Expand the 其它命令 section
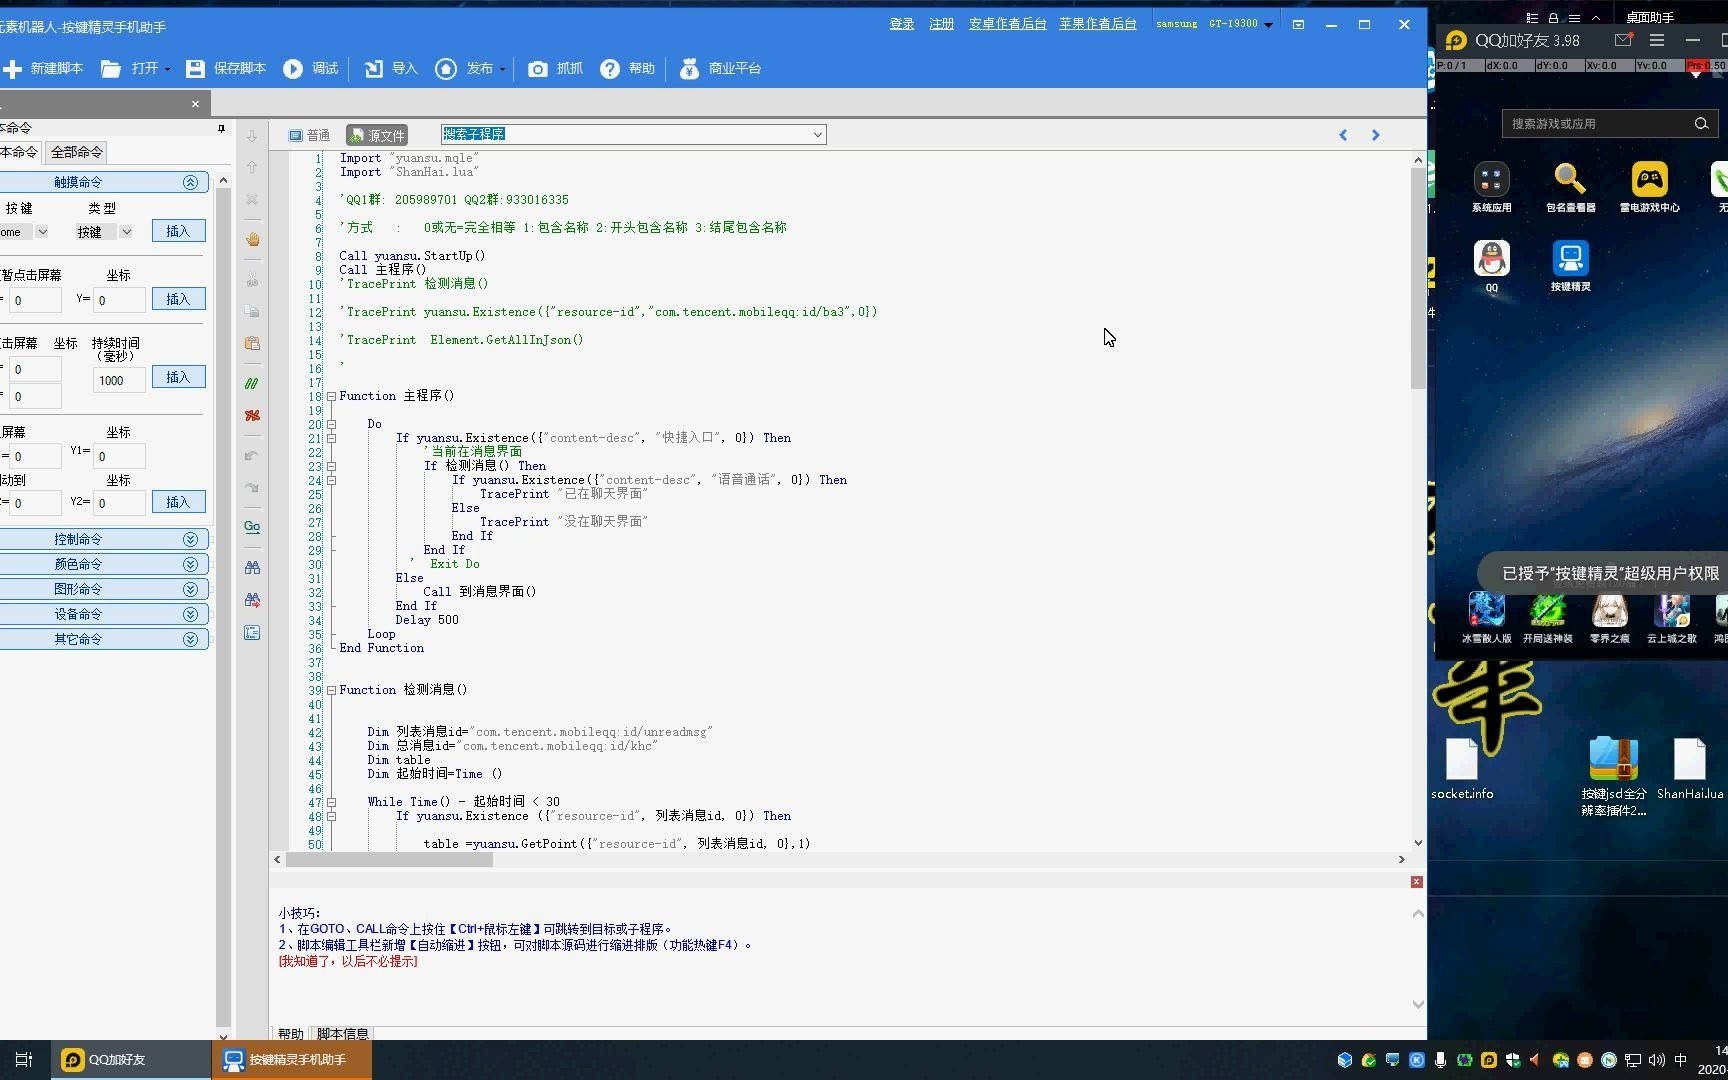1728x1080 pixels. point(190,639)
